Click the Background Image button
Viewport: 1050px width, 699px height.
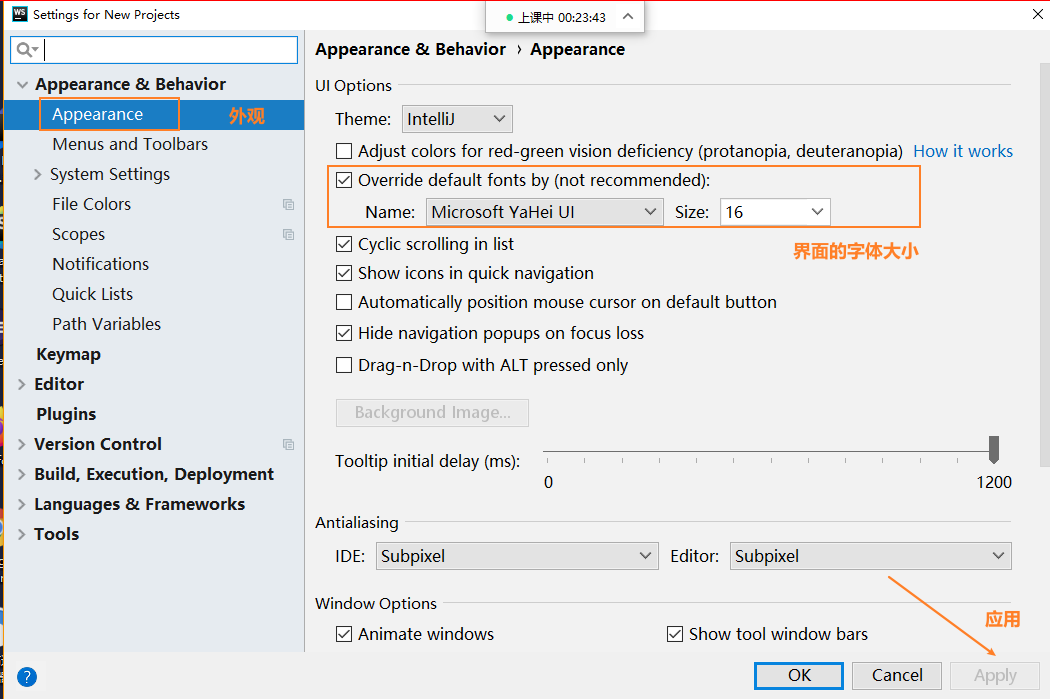432,412
